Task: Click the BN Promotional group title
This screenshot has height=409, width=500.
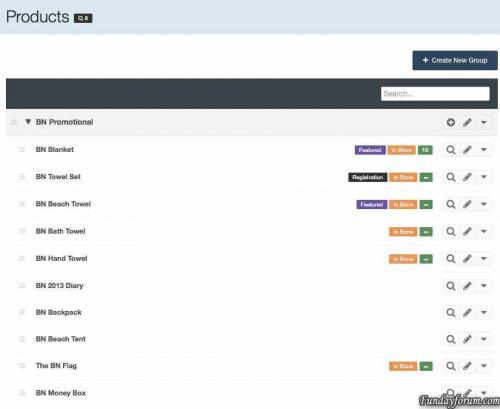Action: [x=64, y=122]
